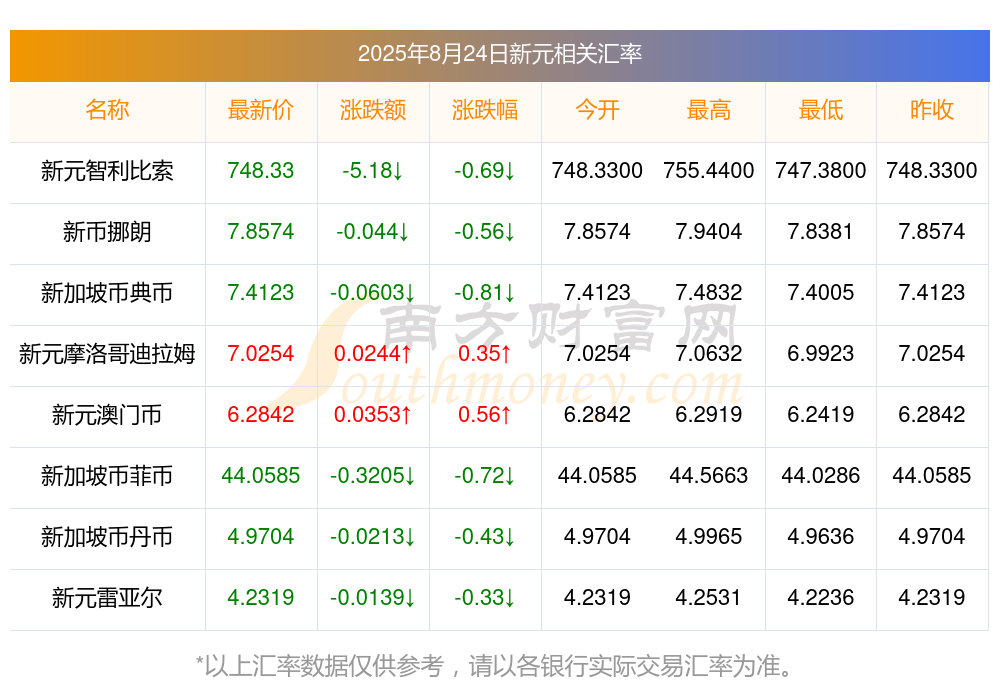Image resolution: width=1000 pixels, height=698 pixels.
Task: Click the 名称 column header
Action: pyautogui.click(x=107, y=110)
